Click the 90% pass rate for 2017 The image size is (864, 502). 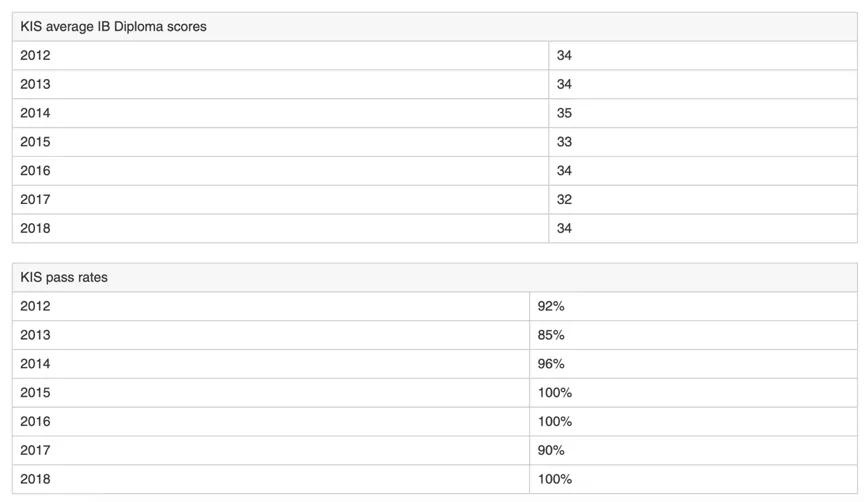pos(550,450)
